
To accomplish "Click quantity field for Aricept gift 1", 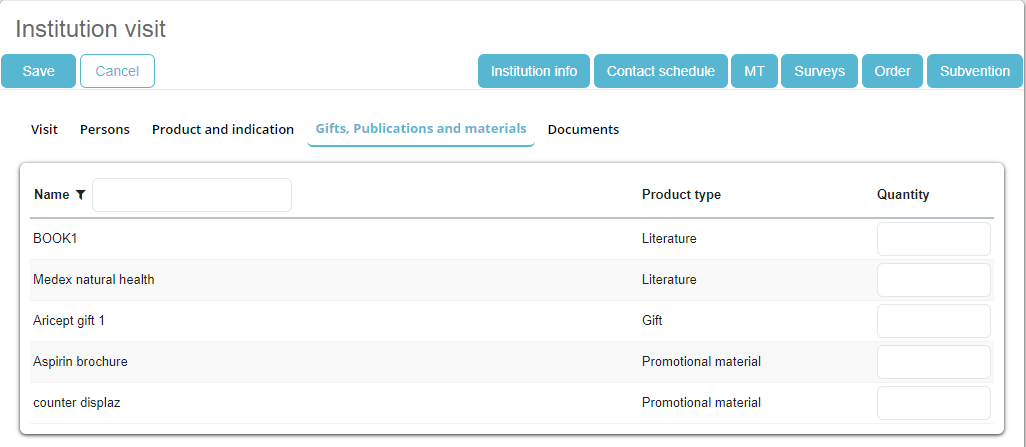I will (x=933, y=321).
